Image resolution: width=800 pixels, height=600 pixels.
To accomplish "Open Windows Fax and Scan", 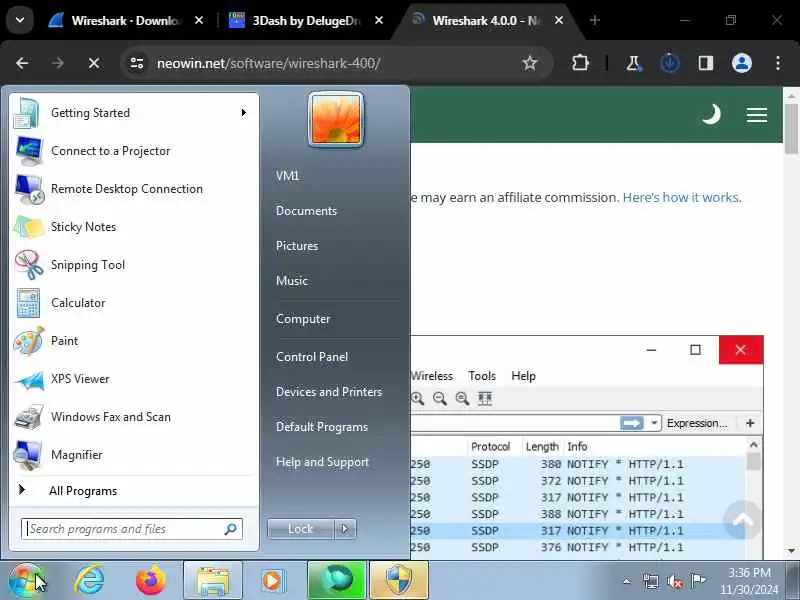I will (x=133, y=417).
